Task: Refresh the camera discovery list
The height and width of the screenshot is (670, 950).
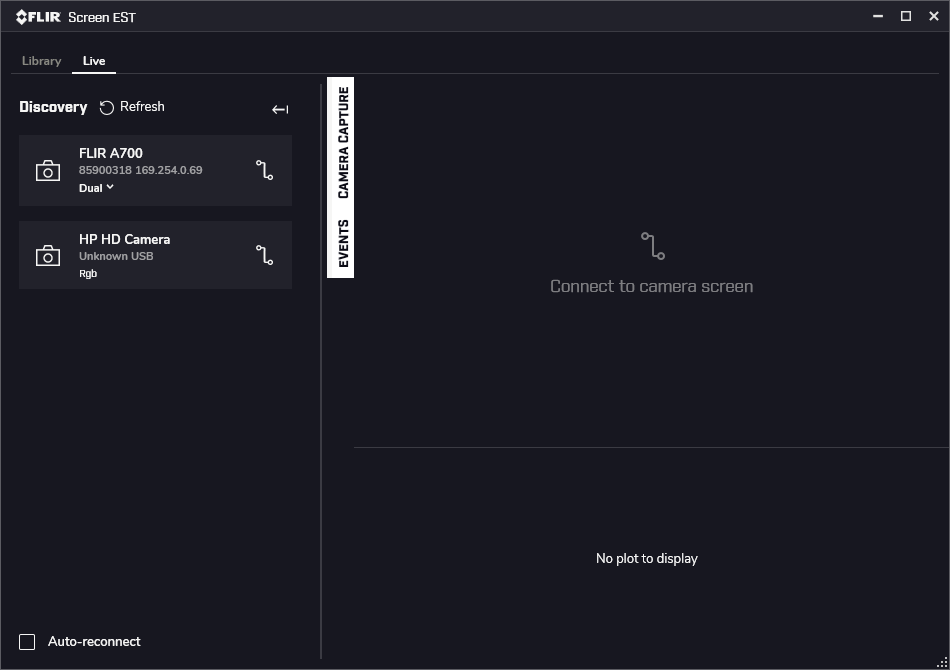Action: click(x=132, y=107)
